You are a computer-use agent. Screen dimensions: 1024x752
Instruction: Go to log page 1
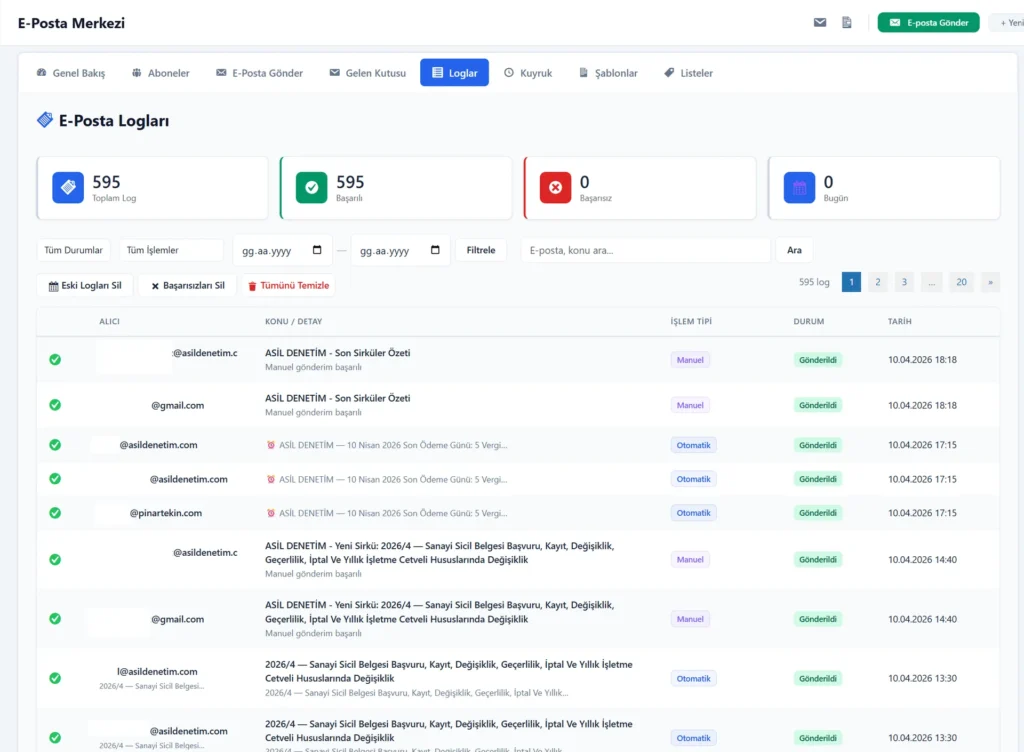(851, 282)
